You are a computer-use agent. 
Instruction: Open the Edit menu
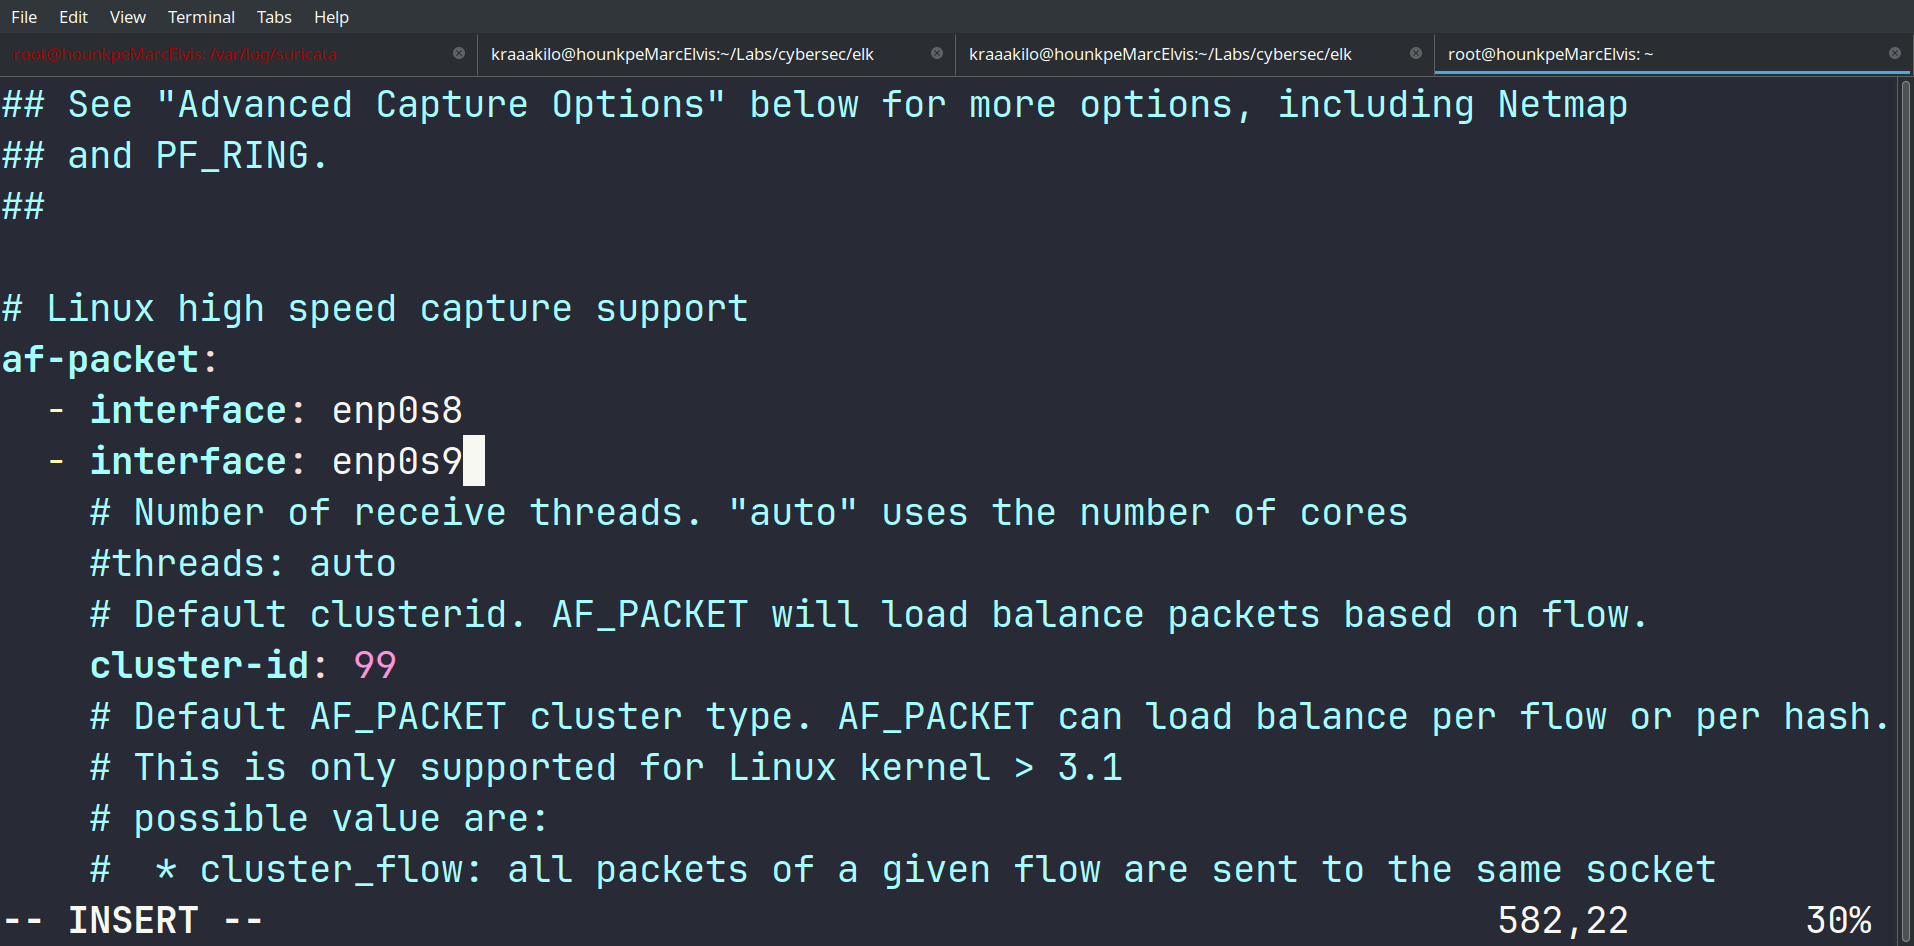[73, 17]
